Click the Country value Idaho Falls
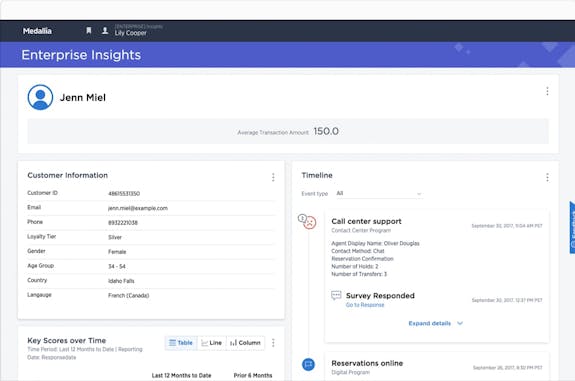Viewport: 575px width, 381px height. 121,281
